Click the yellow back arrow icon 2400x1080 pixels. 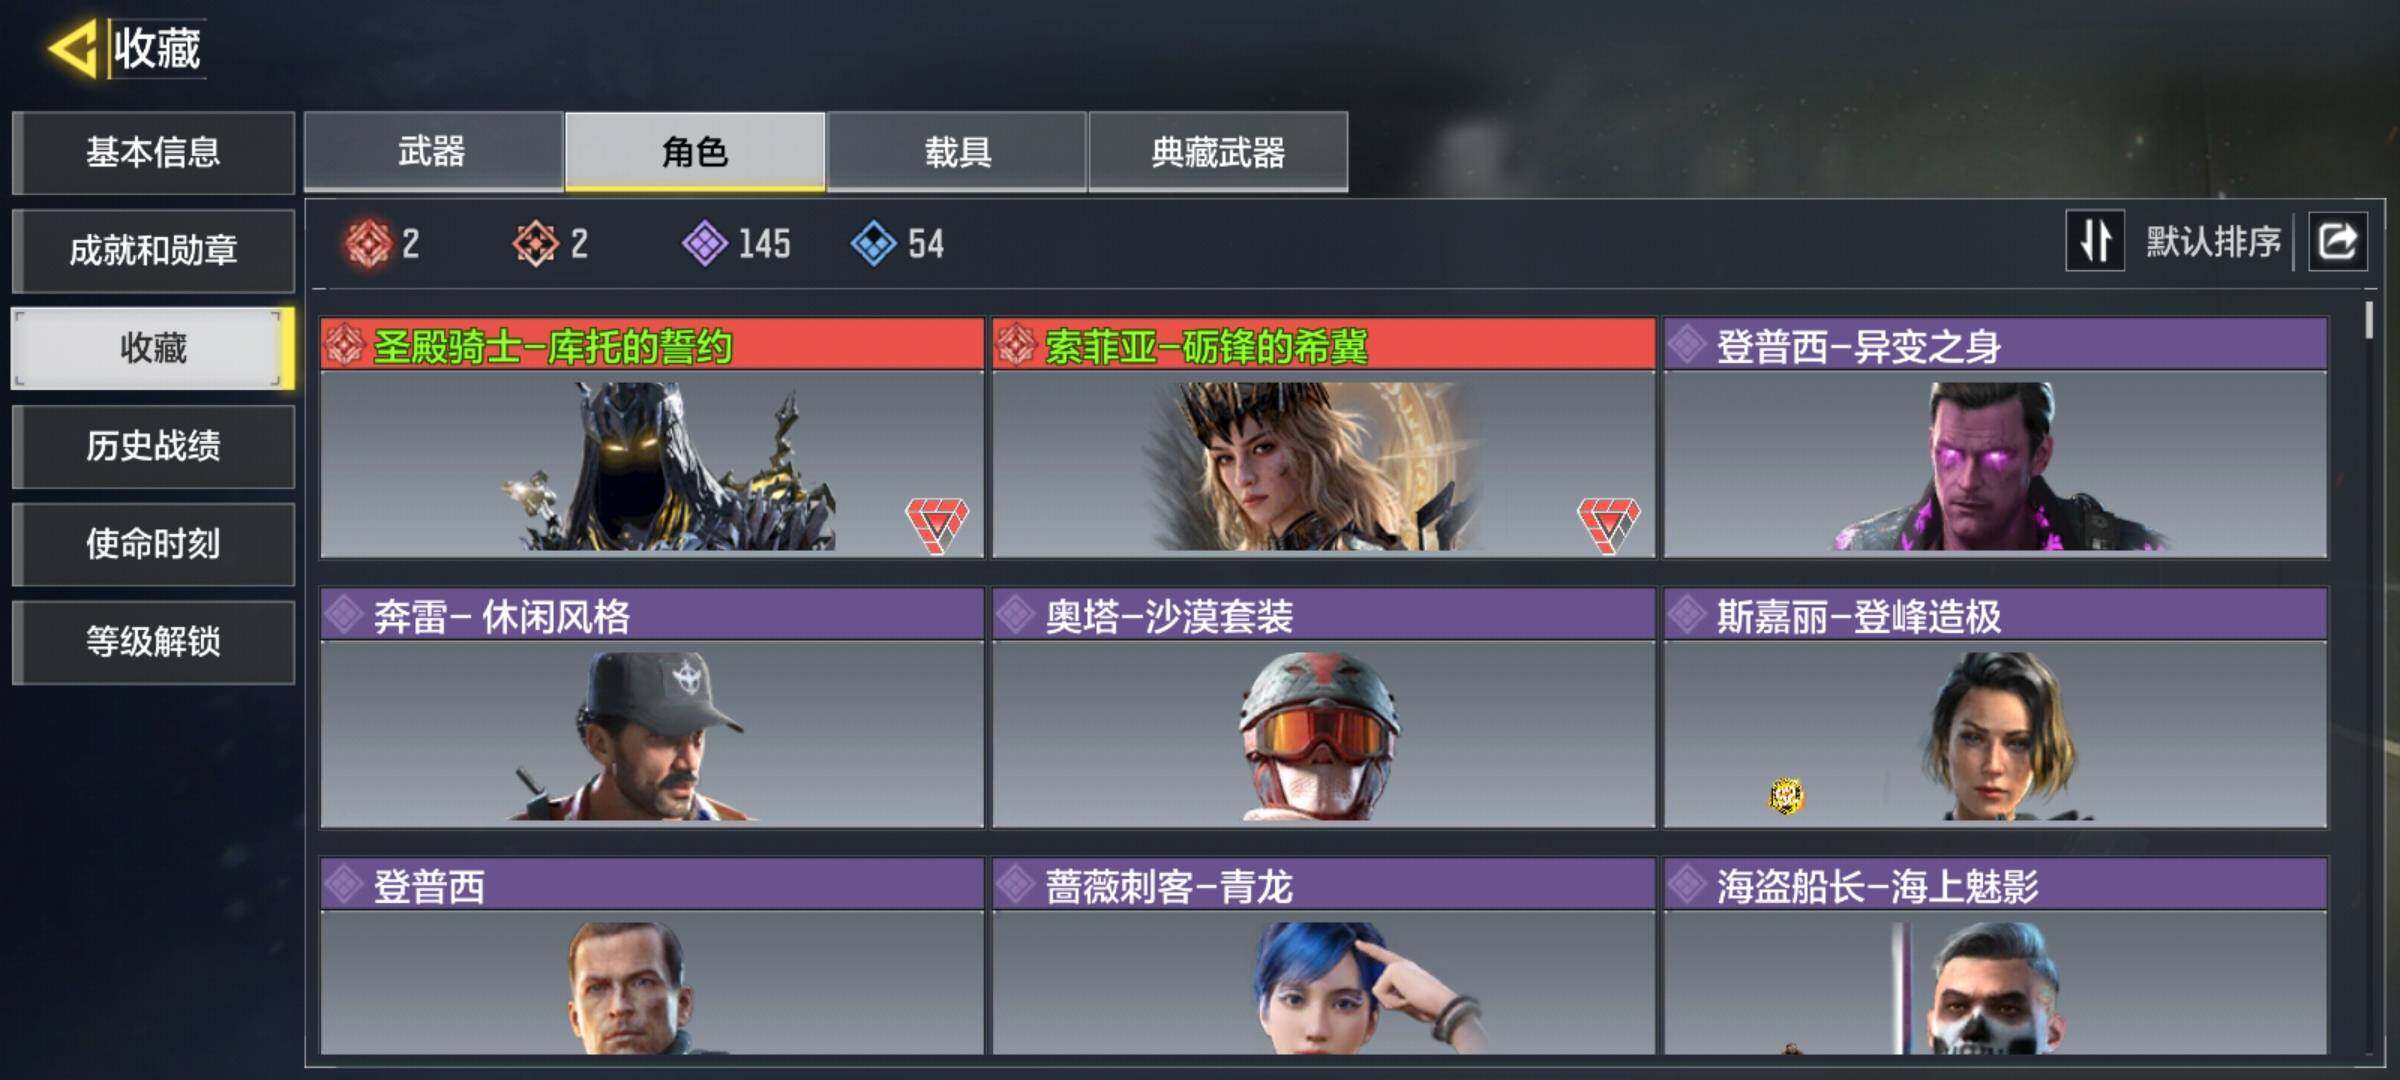tap(72, 47)
